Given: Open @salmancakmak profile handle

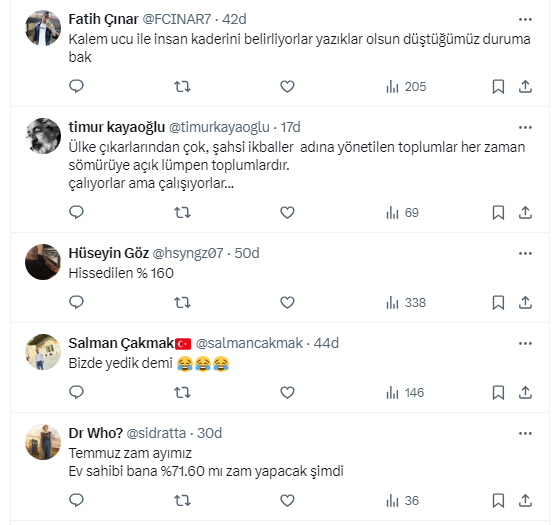Looking at the screenshot, I should coord(249,343).
